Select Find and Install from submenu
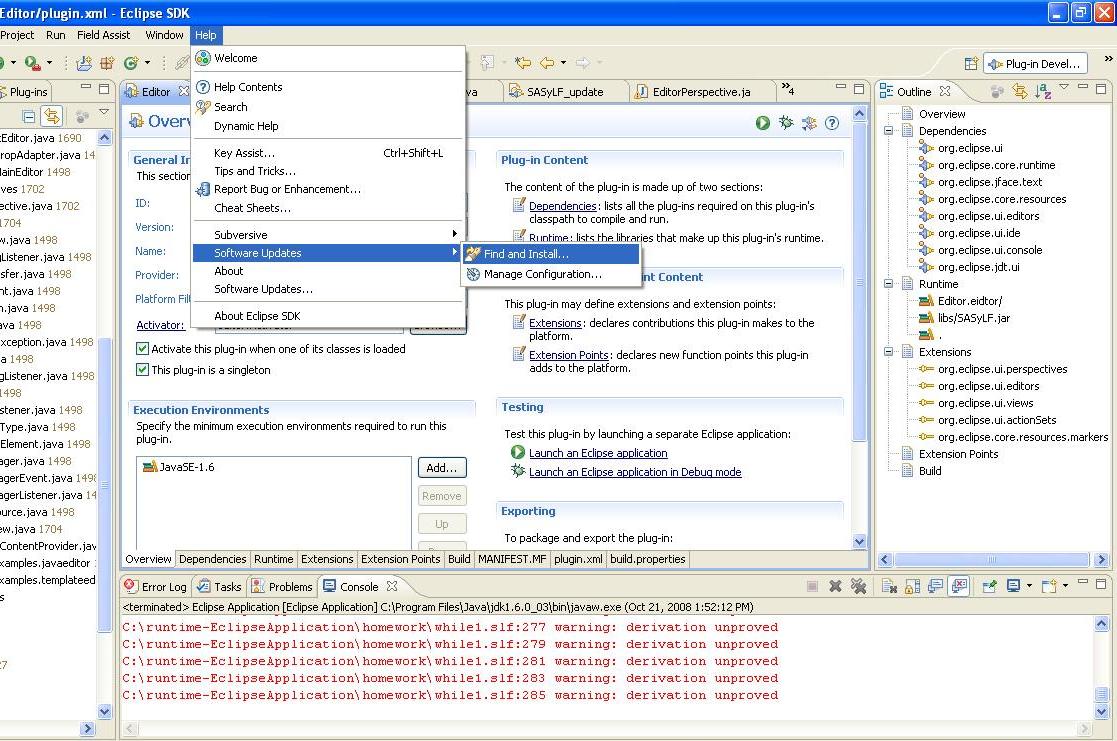 pyautogui.click(x=525, y=254)
